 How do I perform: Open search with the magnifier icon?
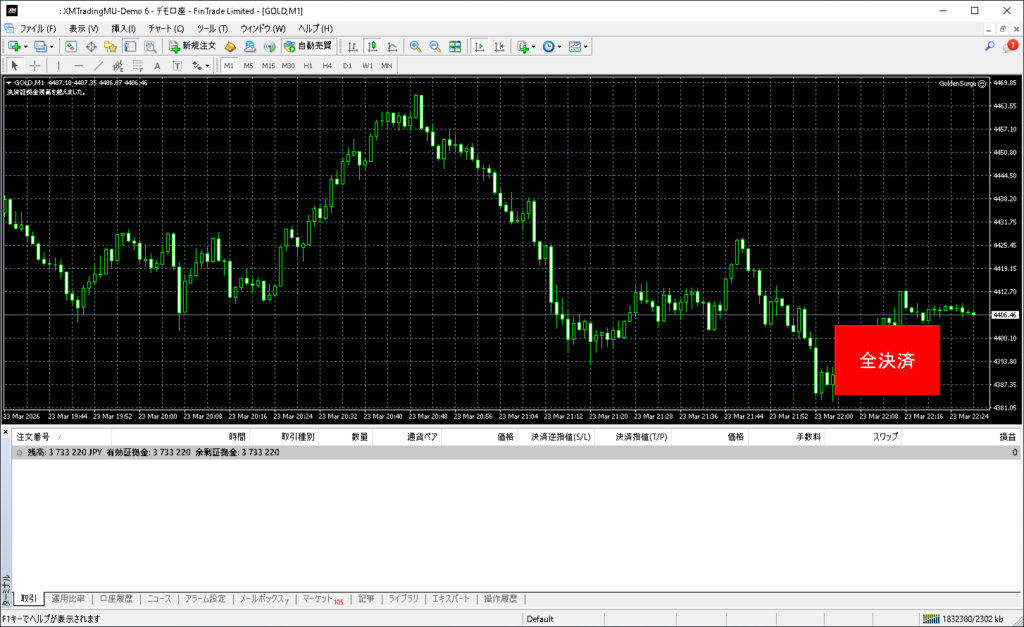[x=990, y=46]
